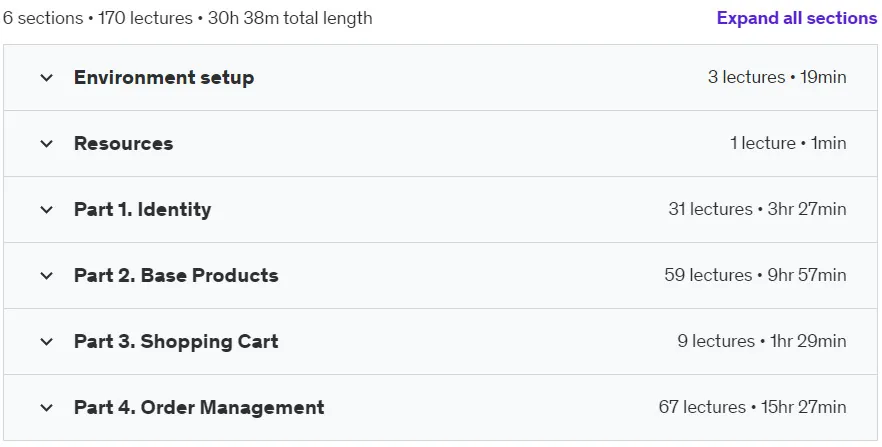
Task: Expand Part 3. Shopping Cart chevron arrow
Action: pos(47,342)
